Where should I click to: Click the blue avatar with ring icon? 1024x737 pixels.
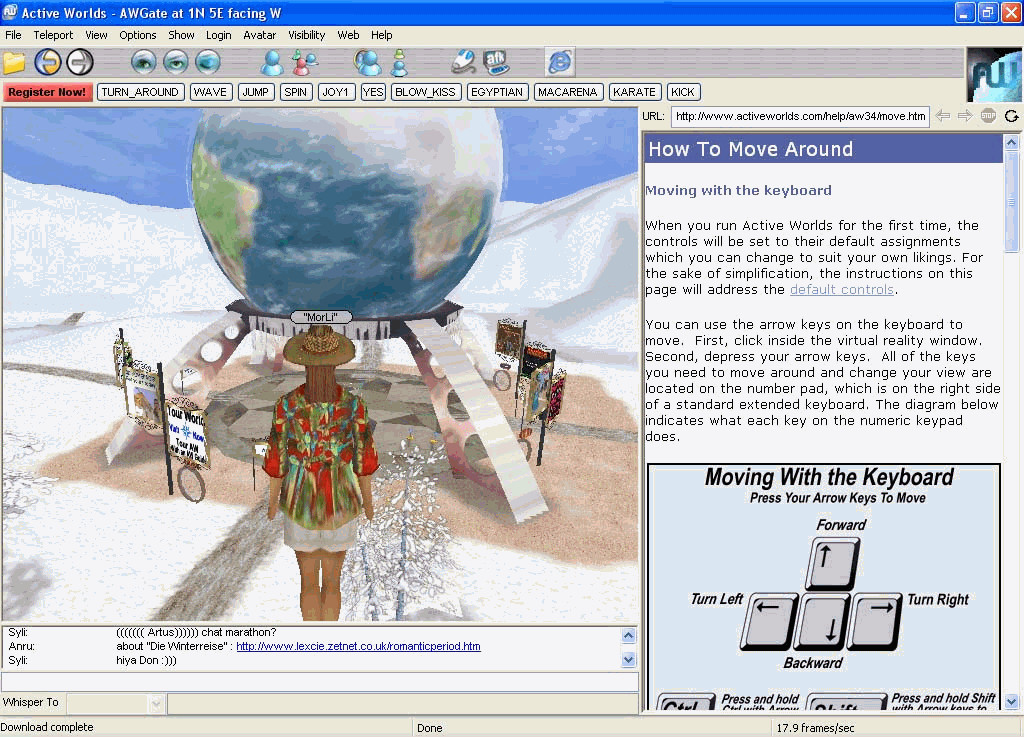coord(367,63)
